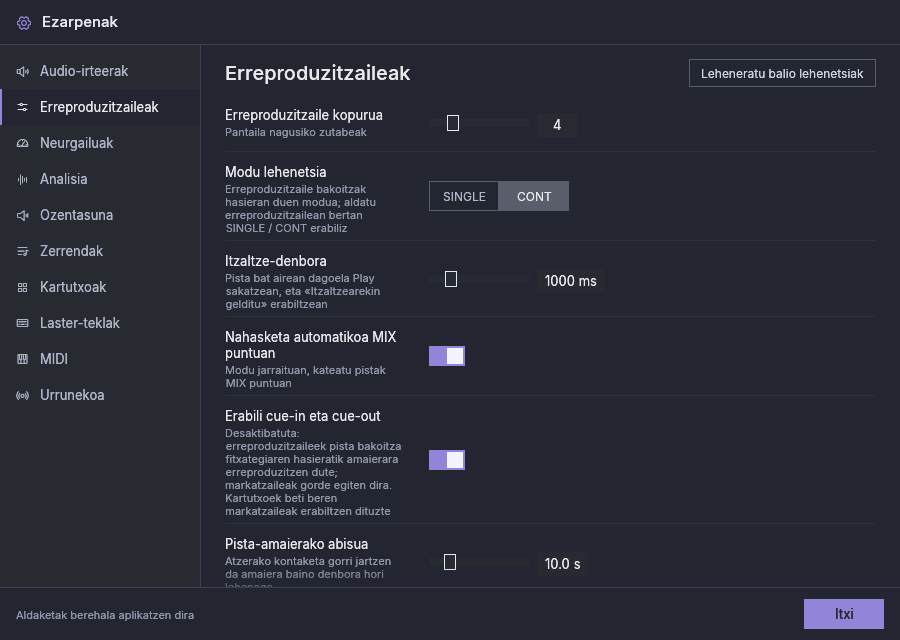Click the Erreproduzitzaileak page heading
Screen dimensions: 900x640
tap(317, 73)
